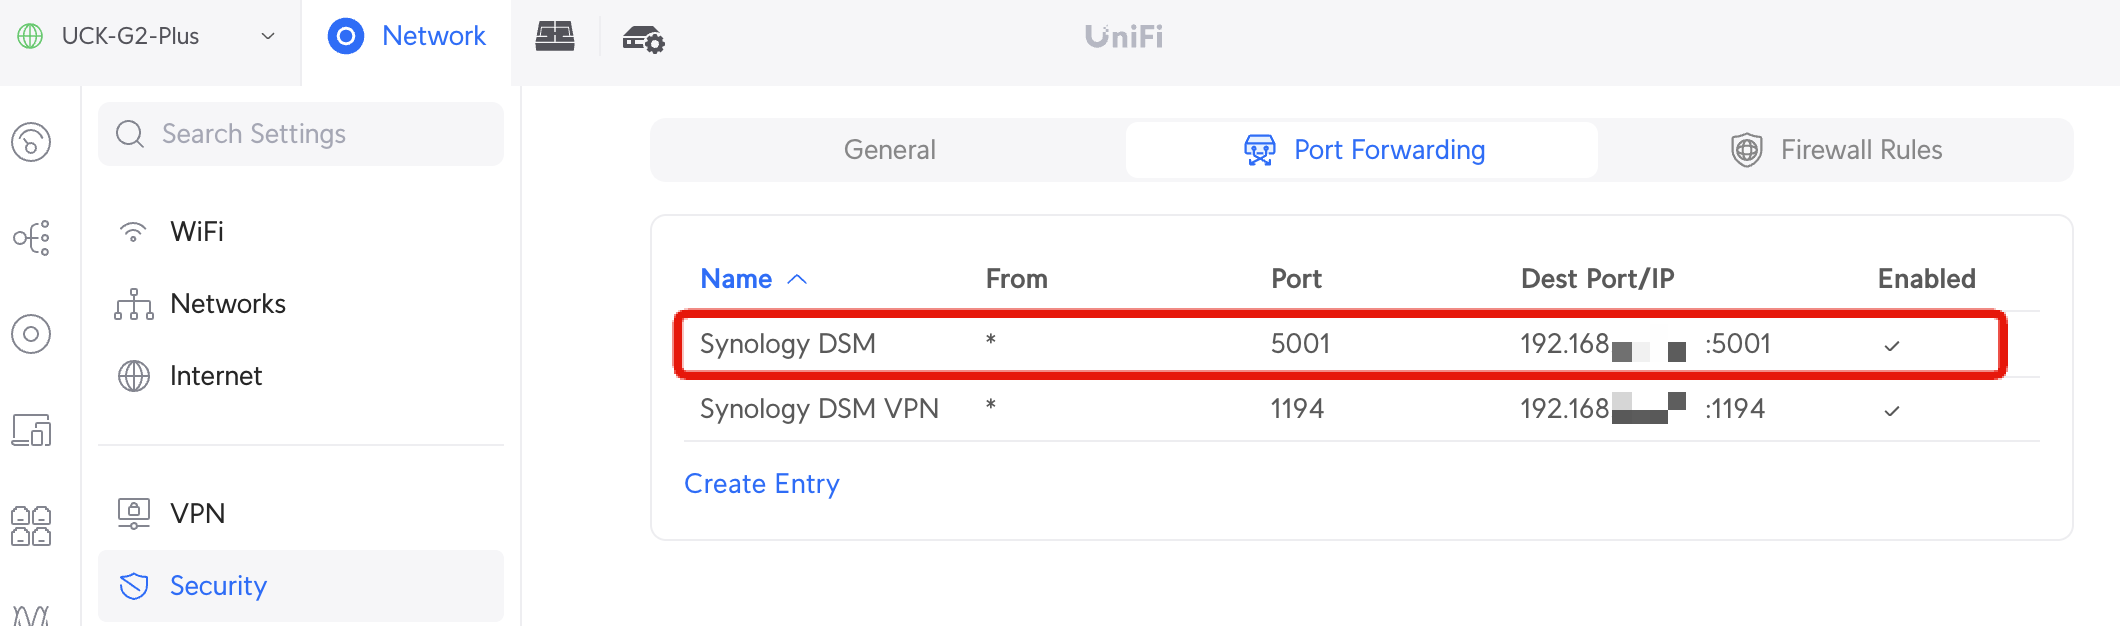Toggle Enabled checkmark for Synology DSM rule

tap(1891, 346)
